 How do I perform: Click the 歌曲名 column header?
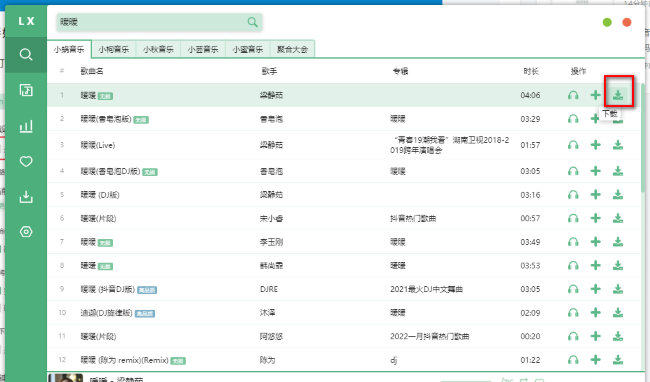[x=92, y=71]
